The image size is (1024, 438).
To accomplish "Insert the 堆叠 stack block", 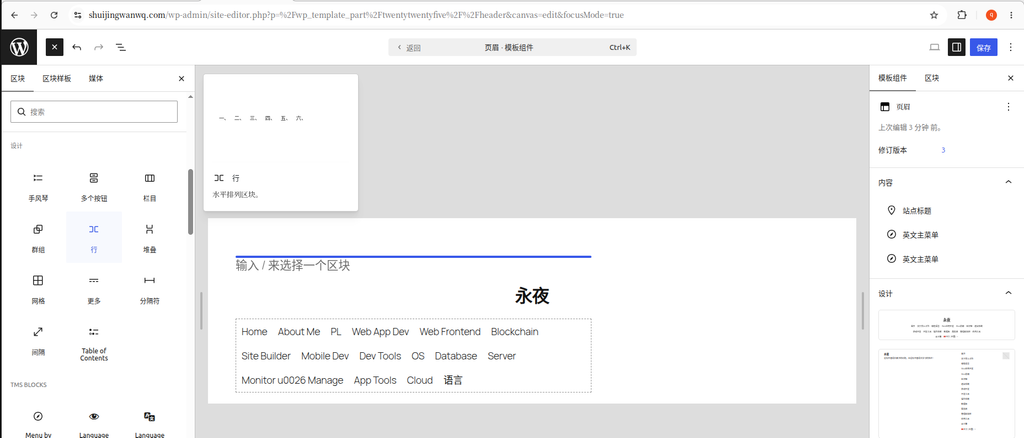I will [x=150, y=238].
